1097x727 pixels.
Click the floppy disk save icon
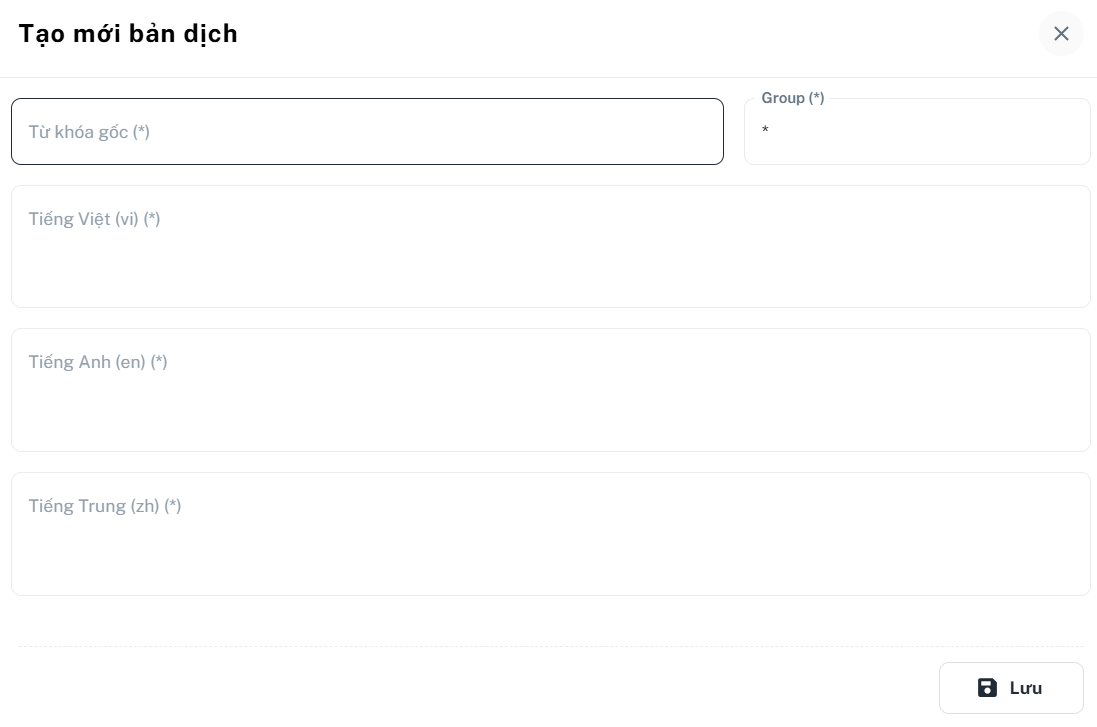986,688
